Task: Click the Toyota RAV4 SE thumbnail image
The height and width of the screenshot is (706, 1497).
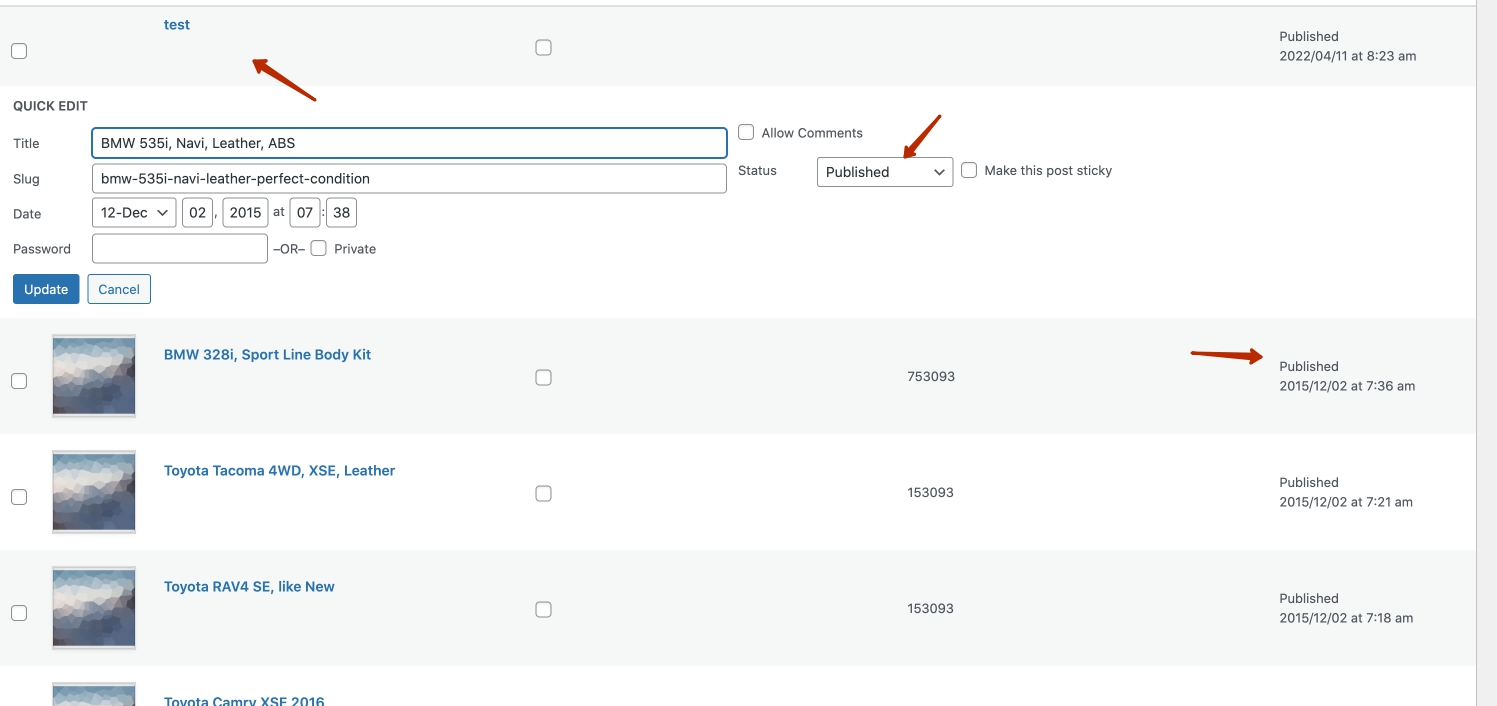Action: [x=94, y=608]
